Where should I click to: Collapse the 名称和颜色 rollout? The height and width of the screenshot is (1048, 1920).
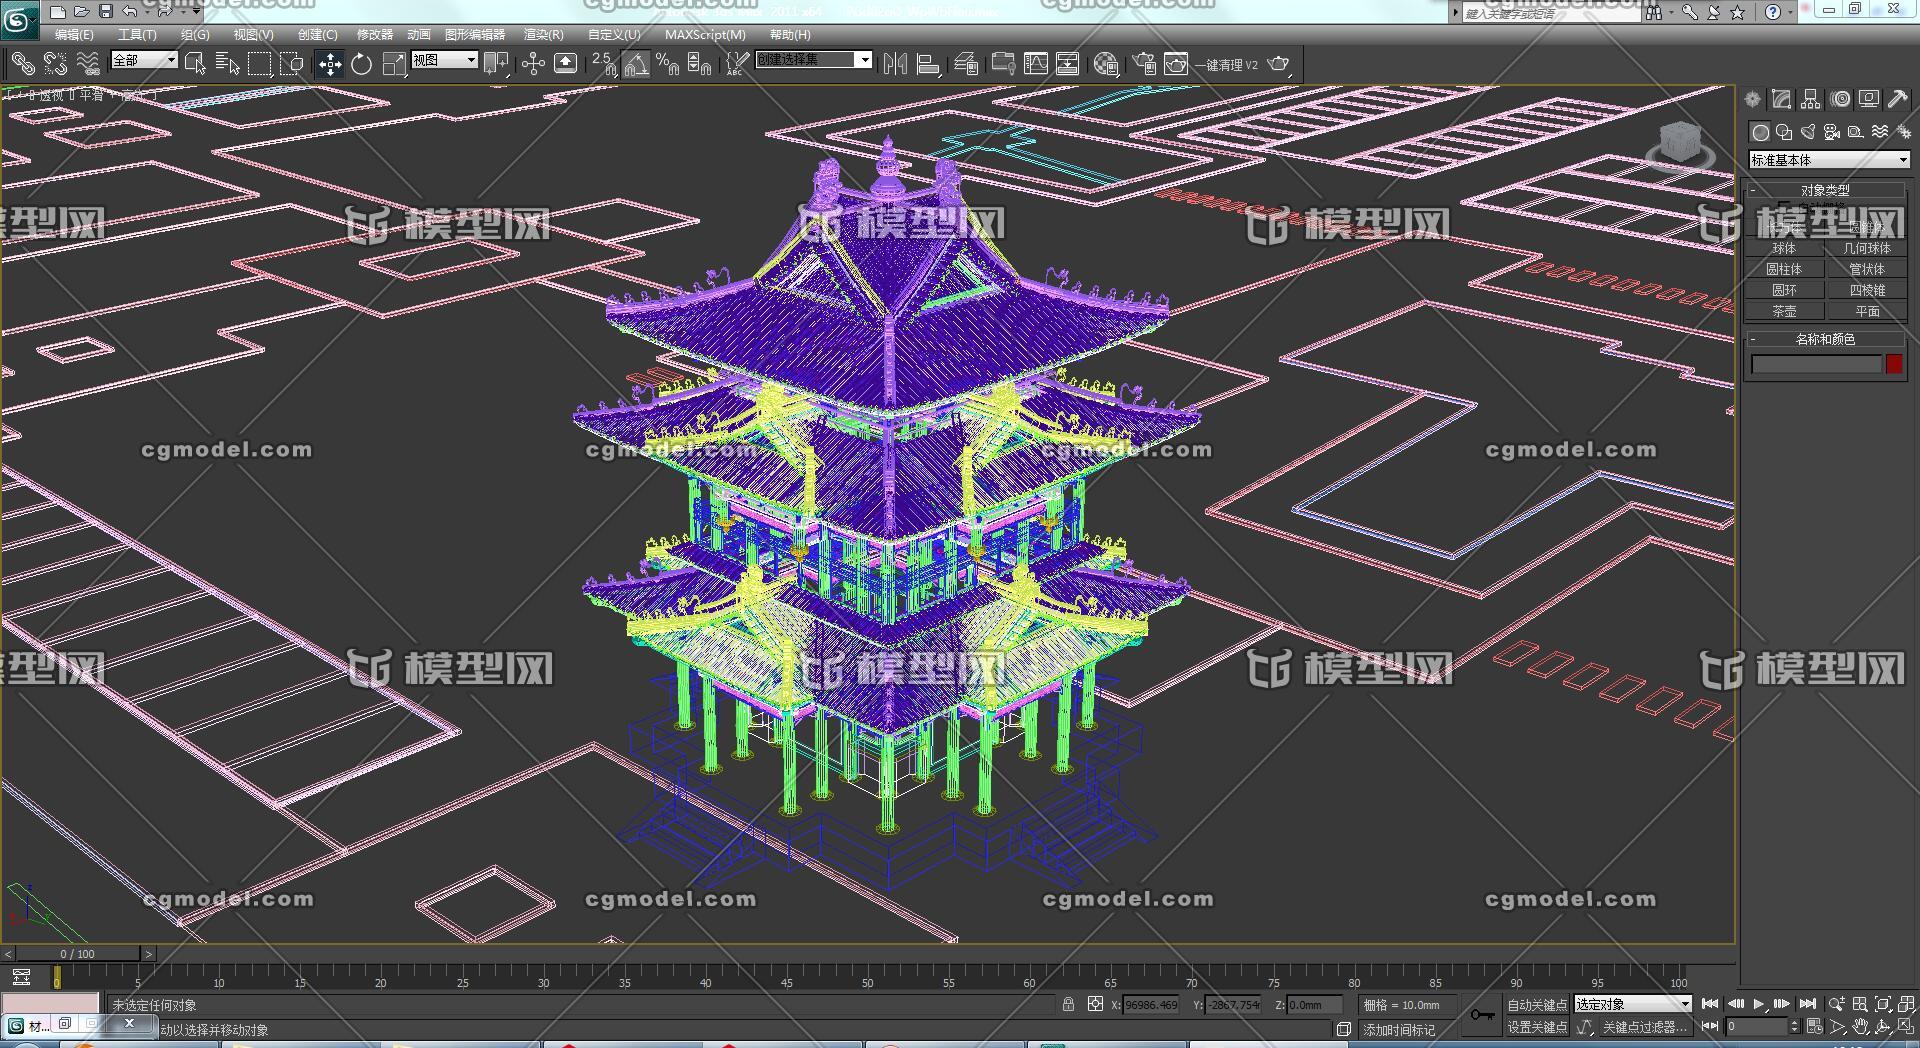point(1825,339)
